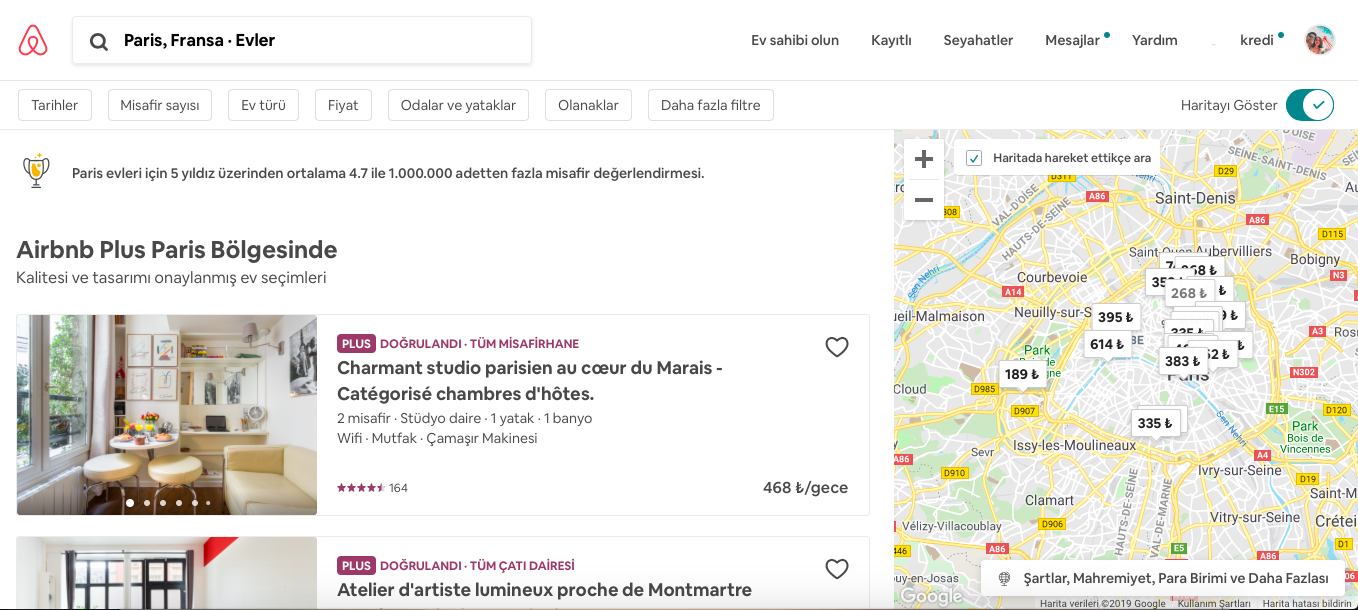Image resolution: width=1358 pixels, height=610 pixels.
Task: Open the Kayıtlı menu item
Action: point(891,40)
